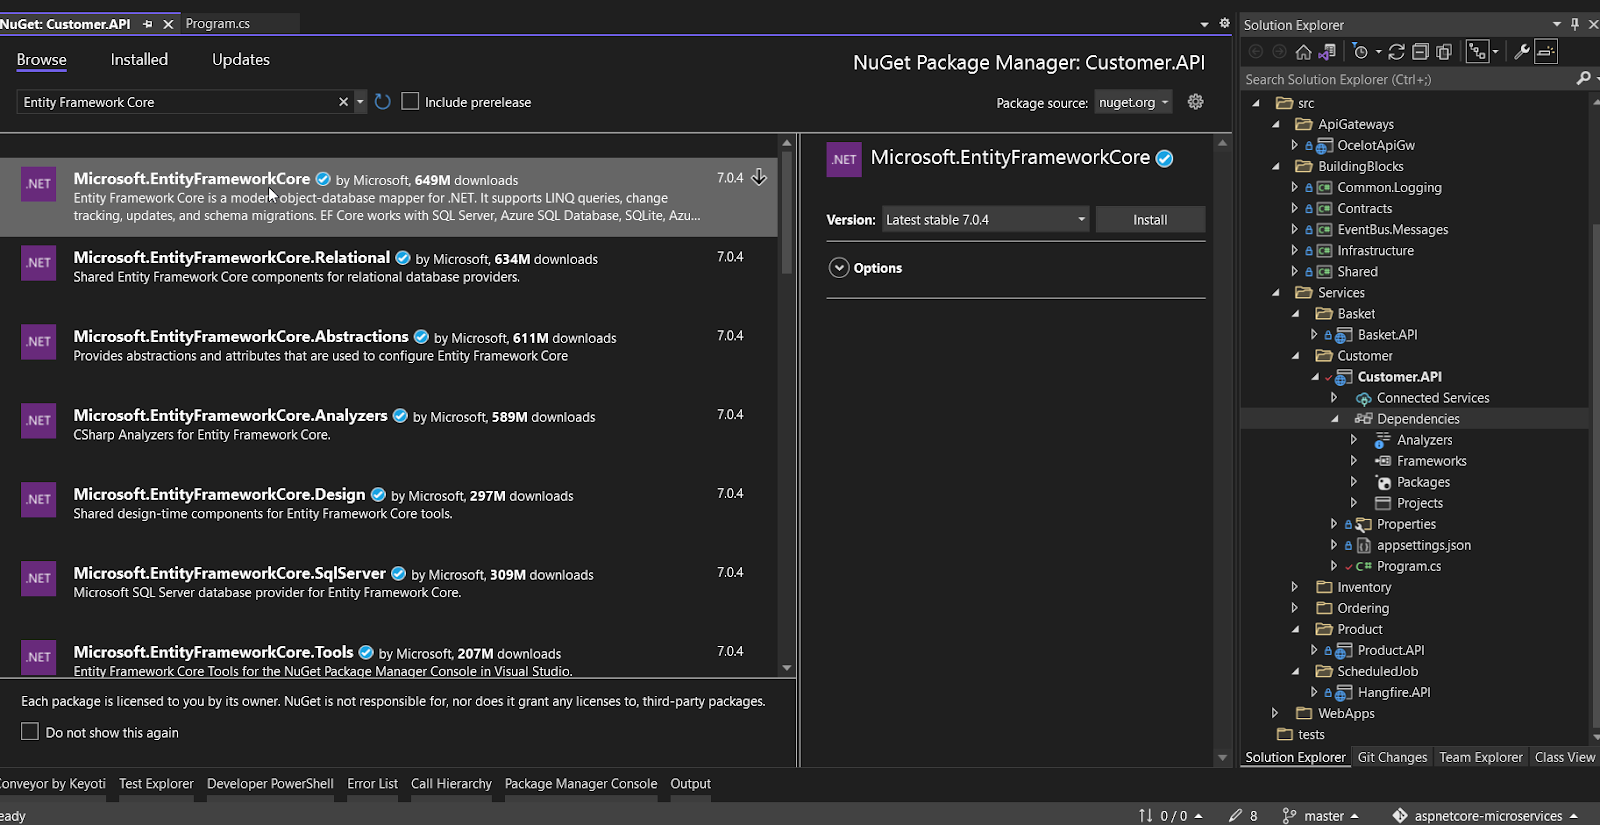This screenshot has height=825, width=1600.
Task: Open the Package source nuget.org dropdown
Action: point(1133,102)
